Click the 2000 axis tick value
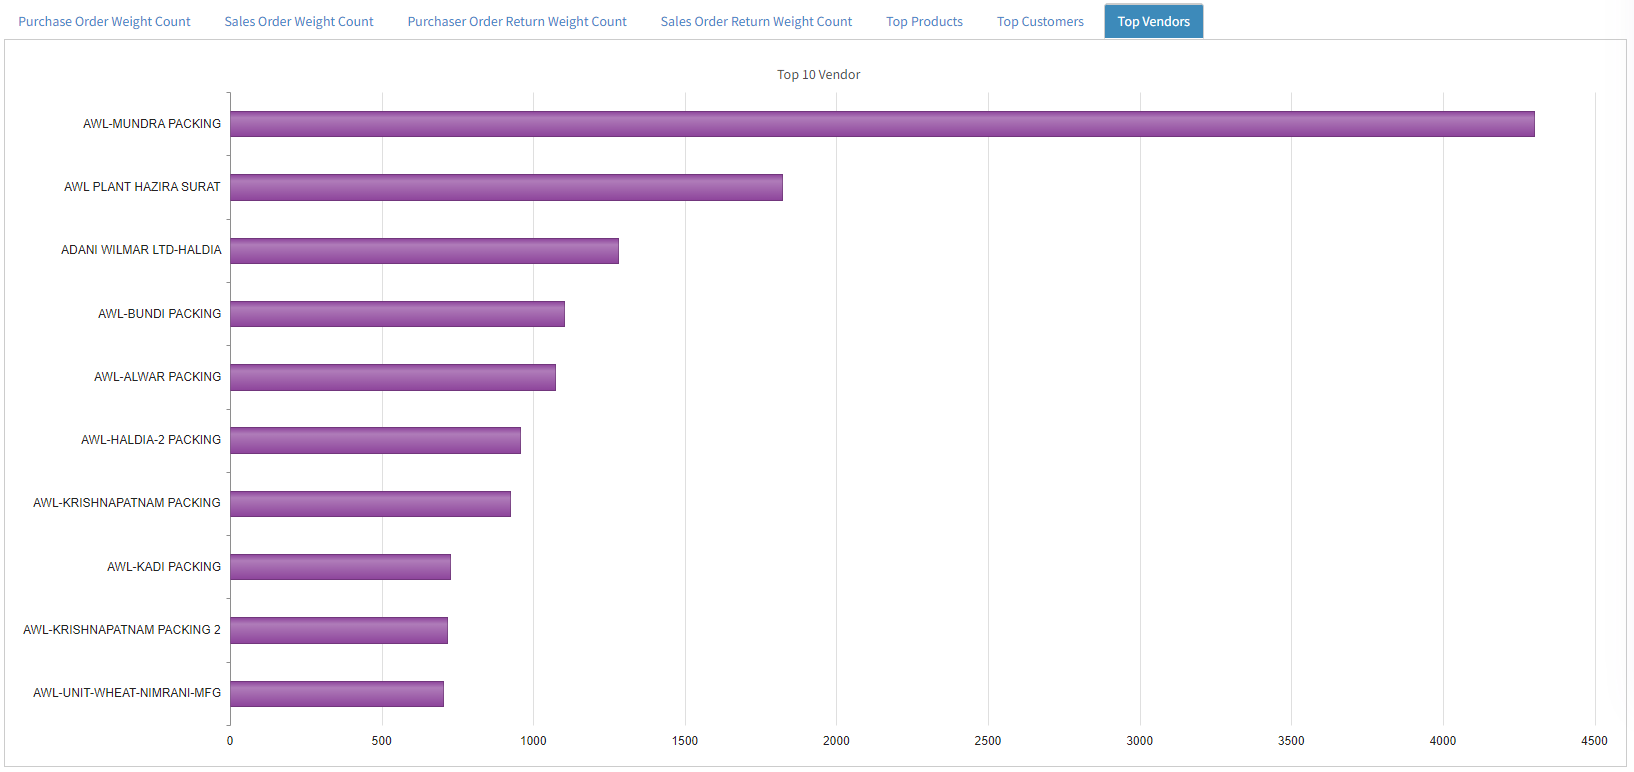The width and height of the screenshot is (1634, 772). pyautogui.click(x=836, y=741)
